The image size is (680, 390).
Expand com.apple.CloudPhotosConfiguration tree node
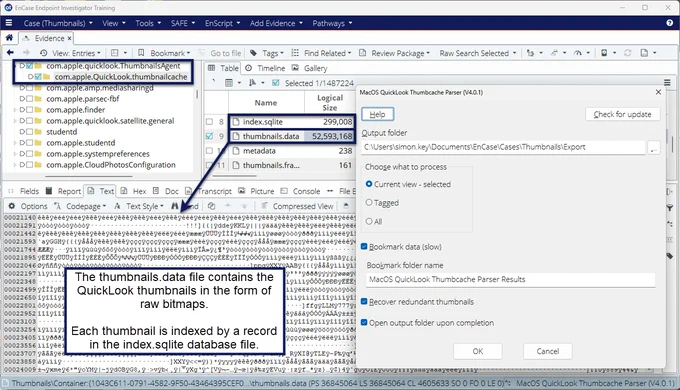(x=15, y=165)
